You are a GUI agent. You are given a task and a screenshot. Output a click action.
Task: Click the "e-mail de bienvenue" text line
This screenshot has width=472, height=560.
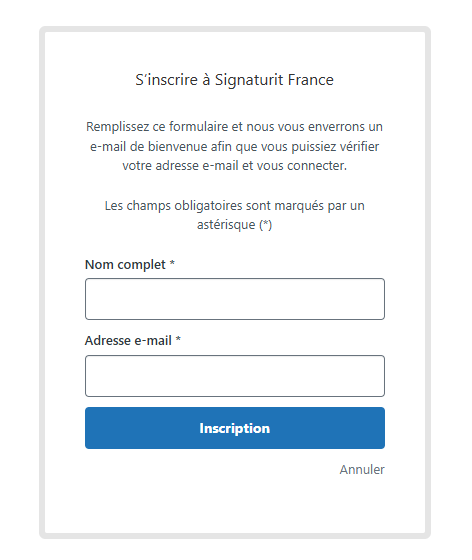tap(235, 146)
